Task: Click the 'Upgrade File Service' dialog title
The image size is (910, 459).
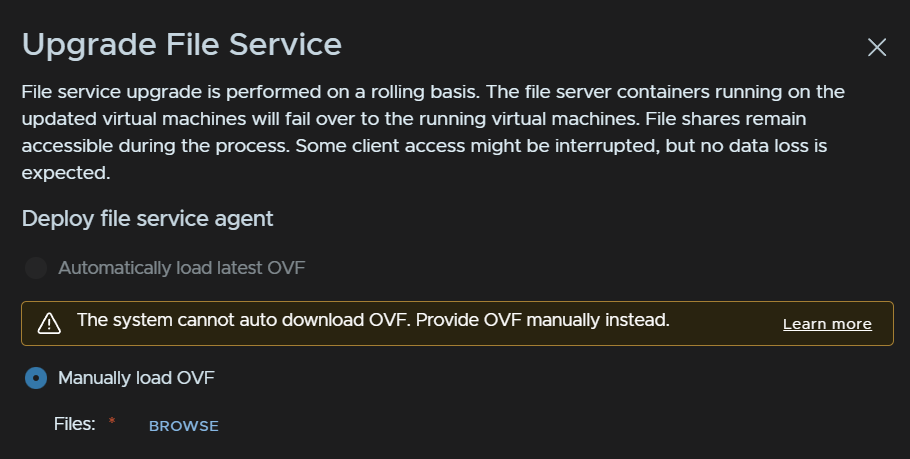Action: pyautogui.click(x=182, y=45)
